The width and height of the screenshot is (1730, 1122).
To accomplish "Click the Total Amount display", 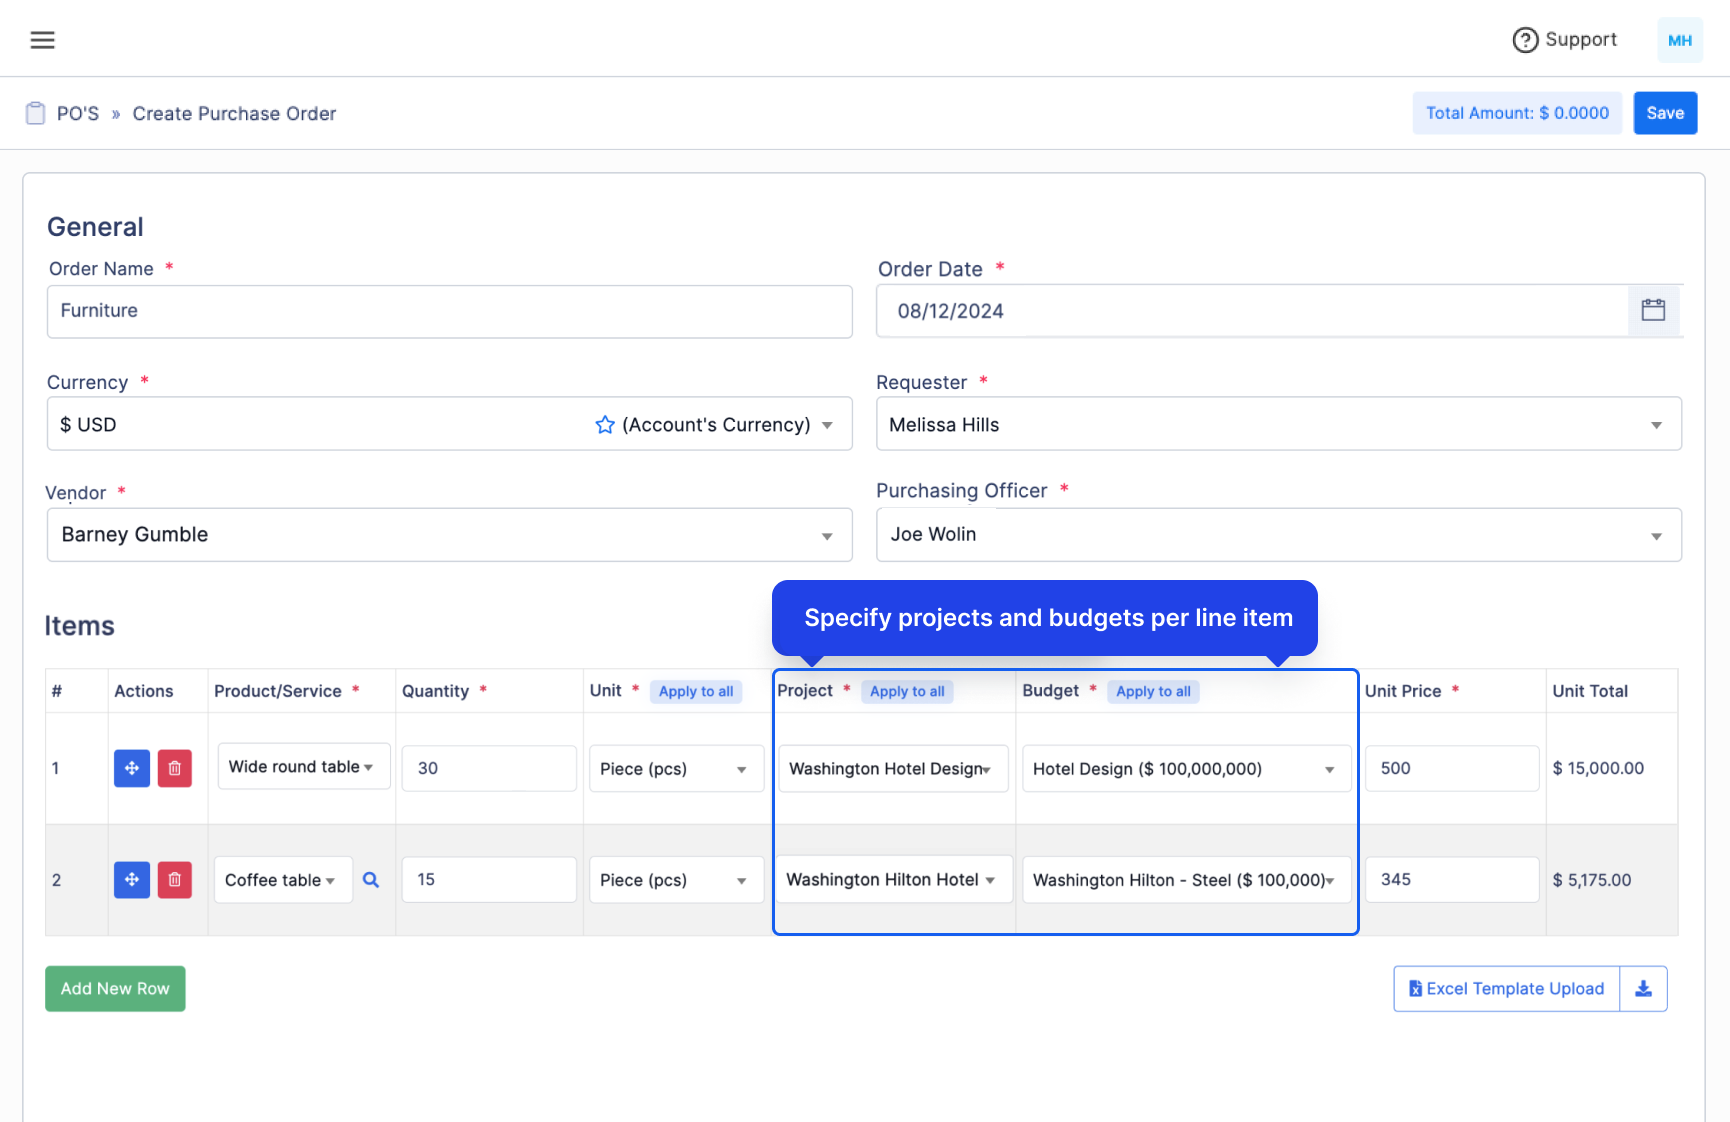I will [1516, 113].
